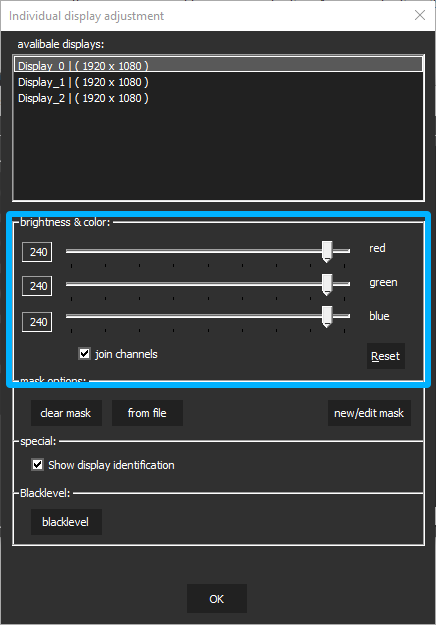This screenshot has height=625, width=436.
Task: Open the blacklevel settings button
Action: tap(66, 522)
